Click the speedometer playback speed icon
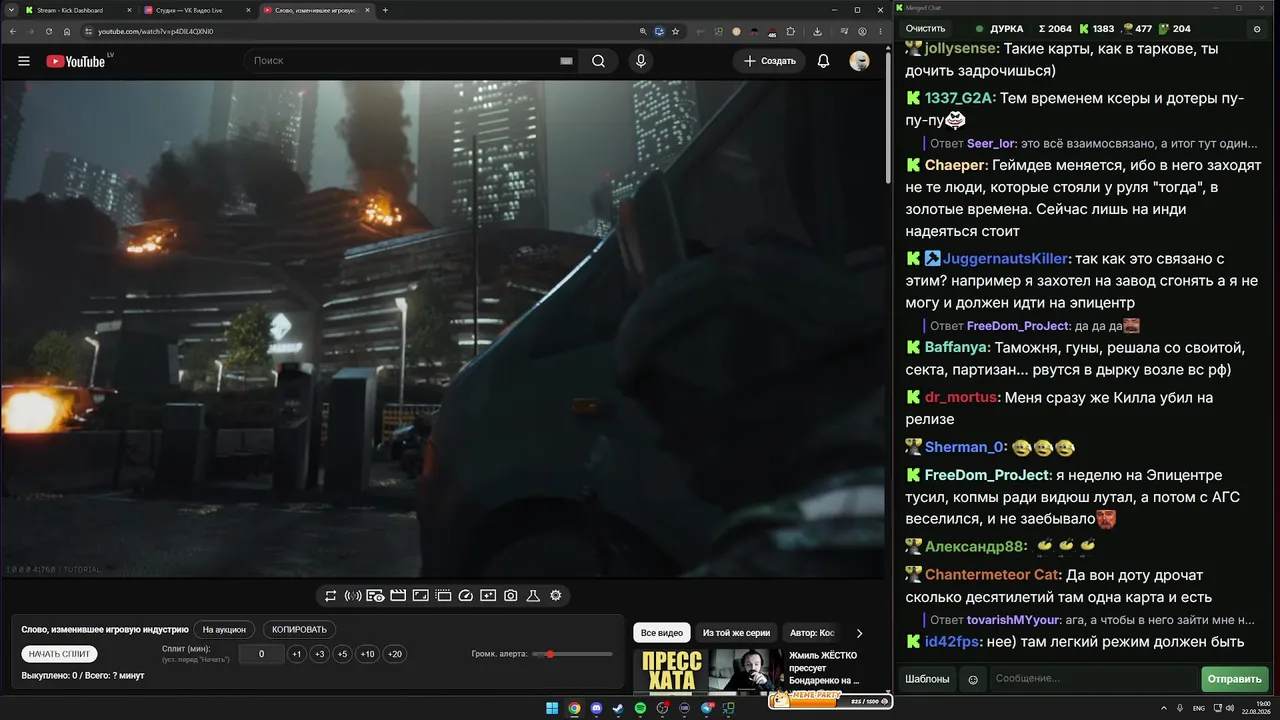The image size is (1280, 720). pos(465,596)
